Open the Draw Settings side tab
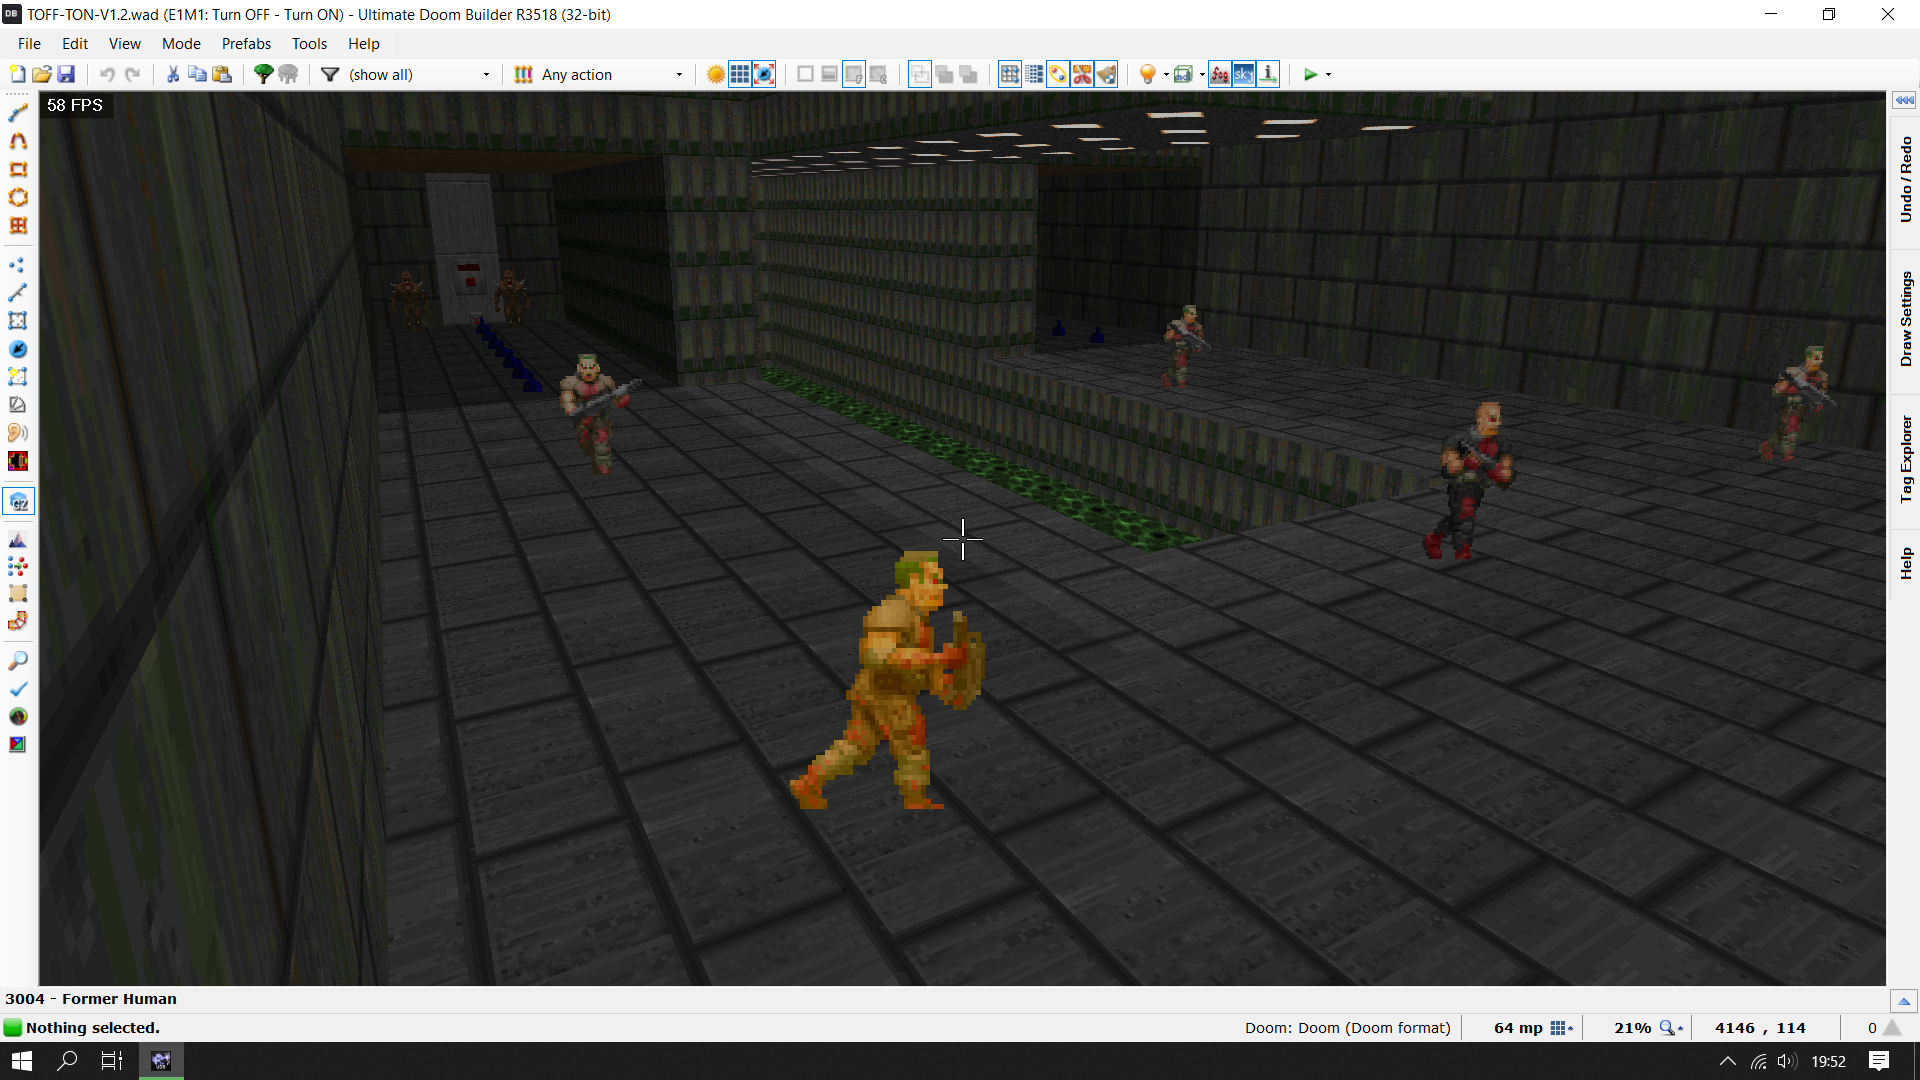 coord(1905,319)
